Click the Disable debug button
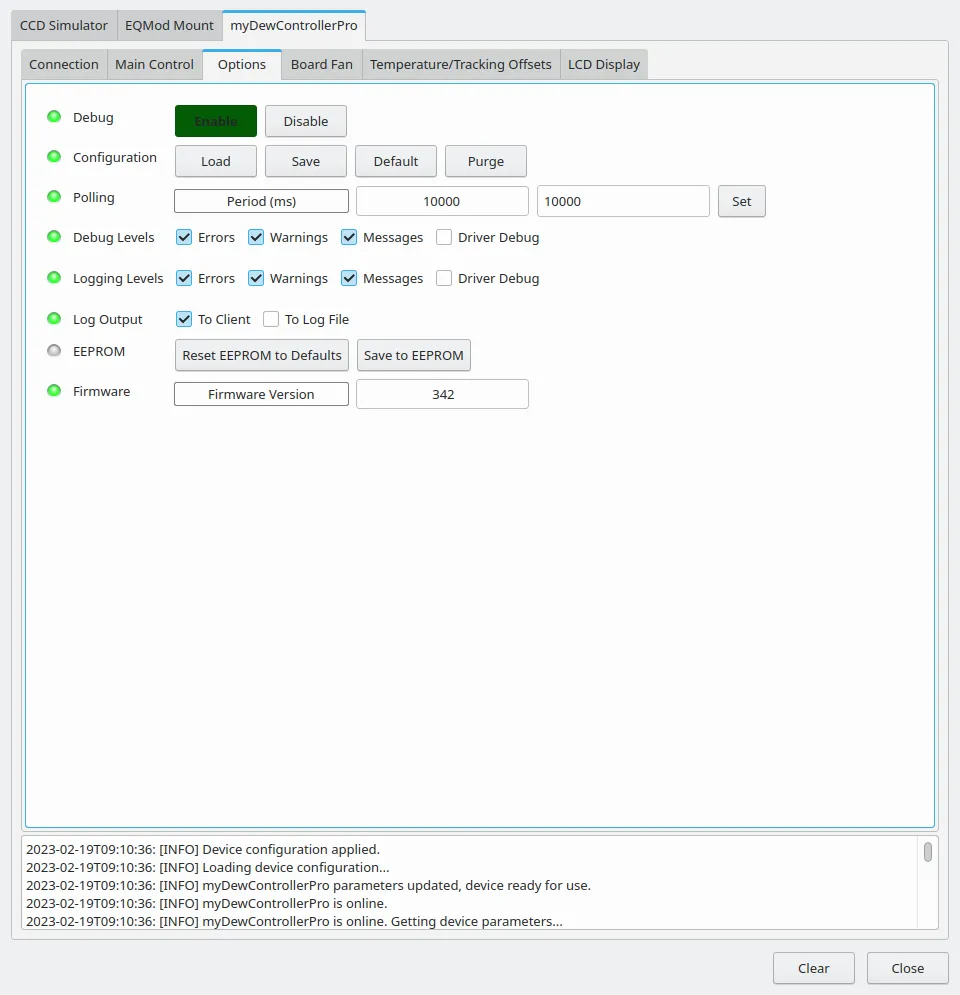Screen dimensions: 960x995 pos(306,121)
